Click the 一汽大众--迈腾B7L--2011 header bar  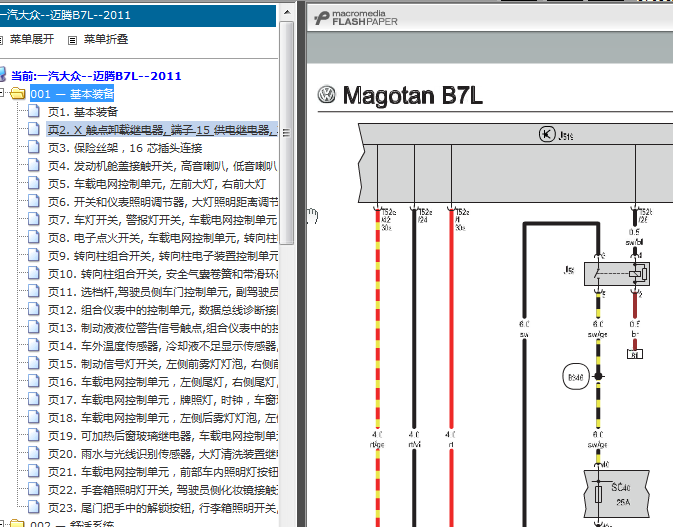tap(138, 15)
